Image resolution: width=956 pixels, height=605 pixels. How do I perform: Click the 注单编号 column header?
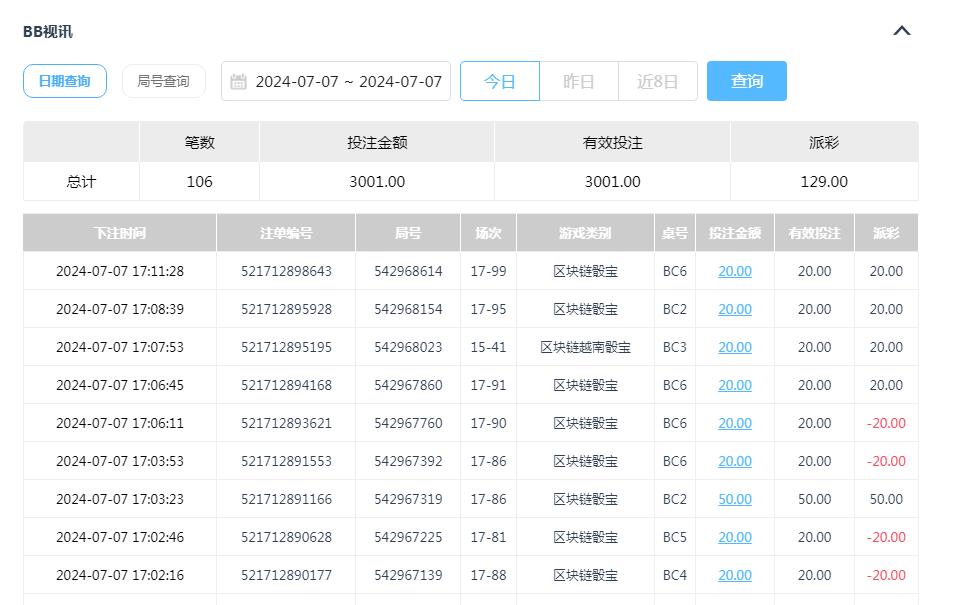[285, 232]
